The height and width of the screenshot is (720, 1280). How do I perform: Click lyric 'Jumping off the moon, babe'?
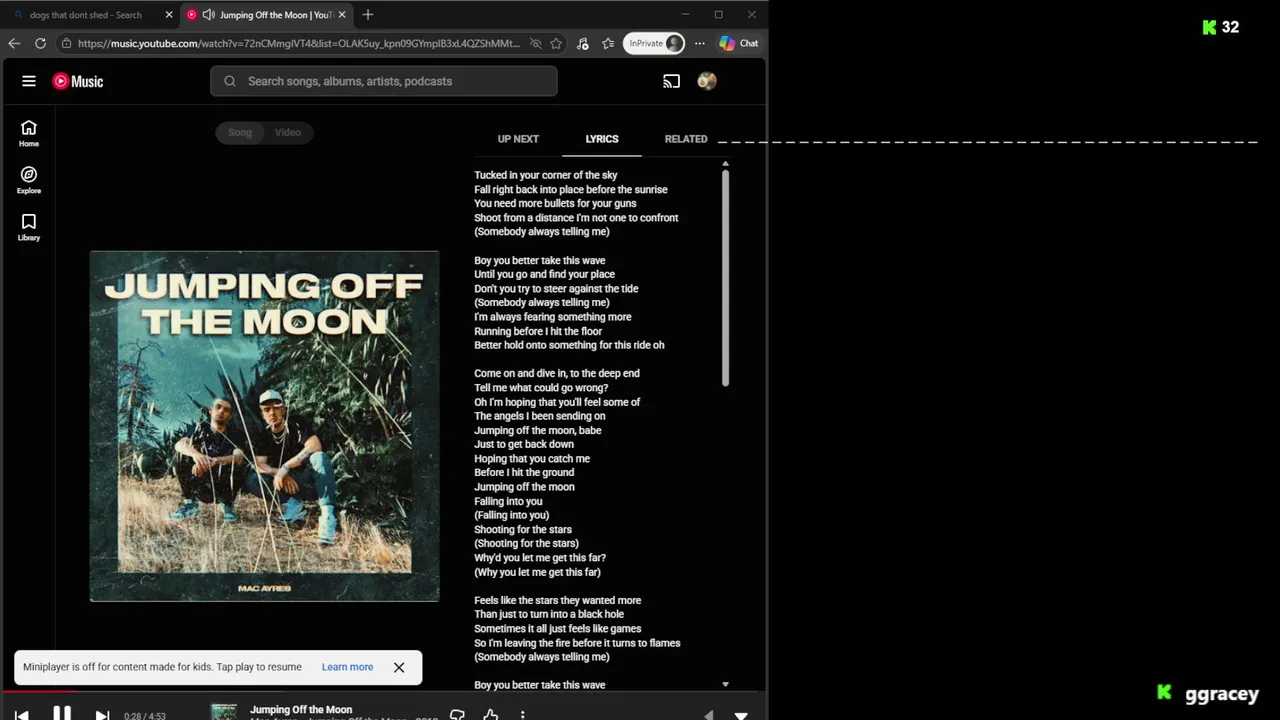538,430
